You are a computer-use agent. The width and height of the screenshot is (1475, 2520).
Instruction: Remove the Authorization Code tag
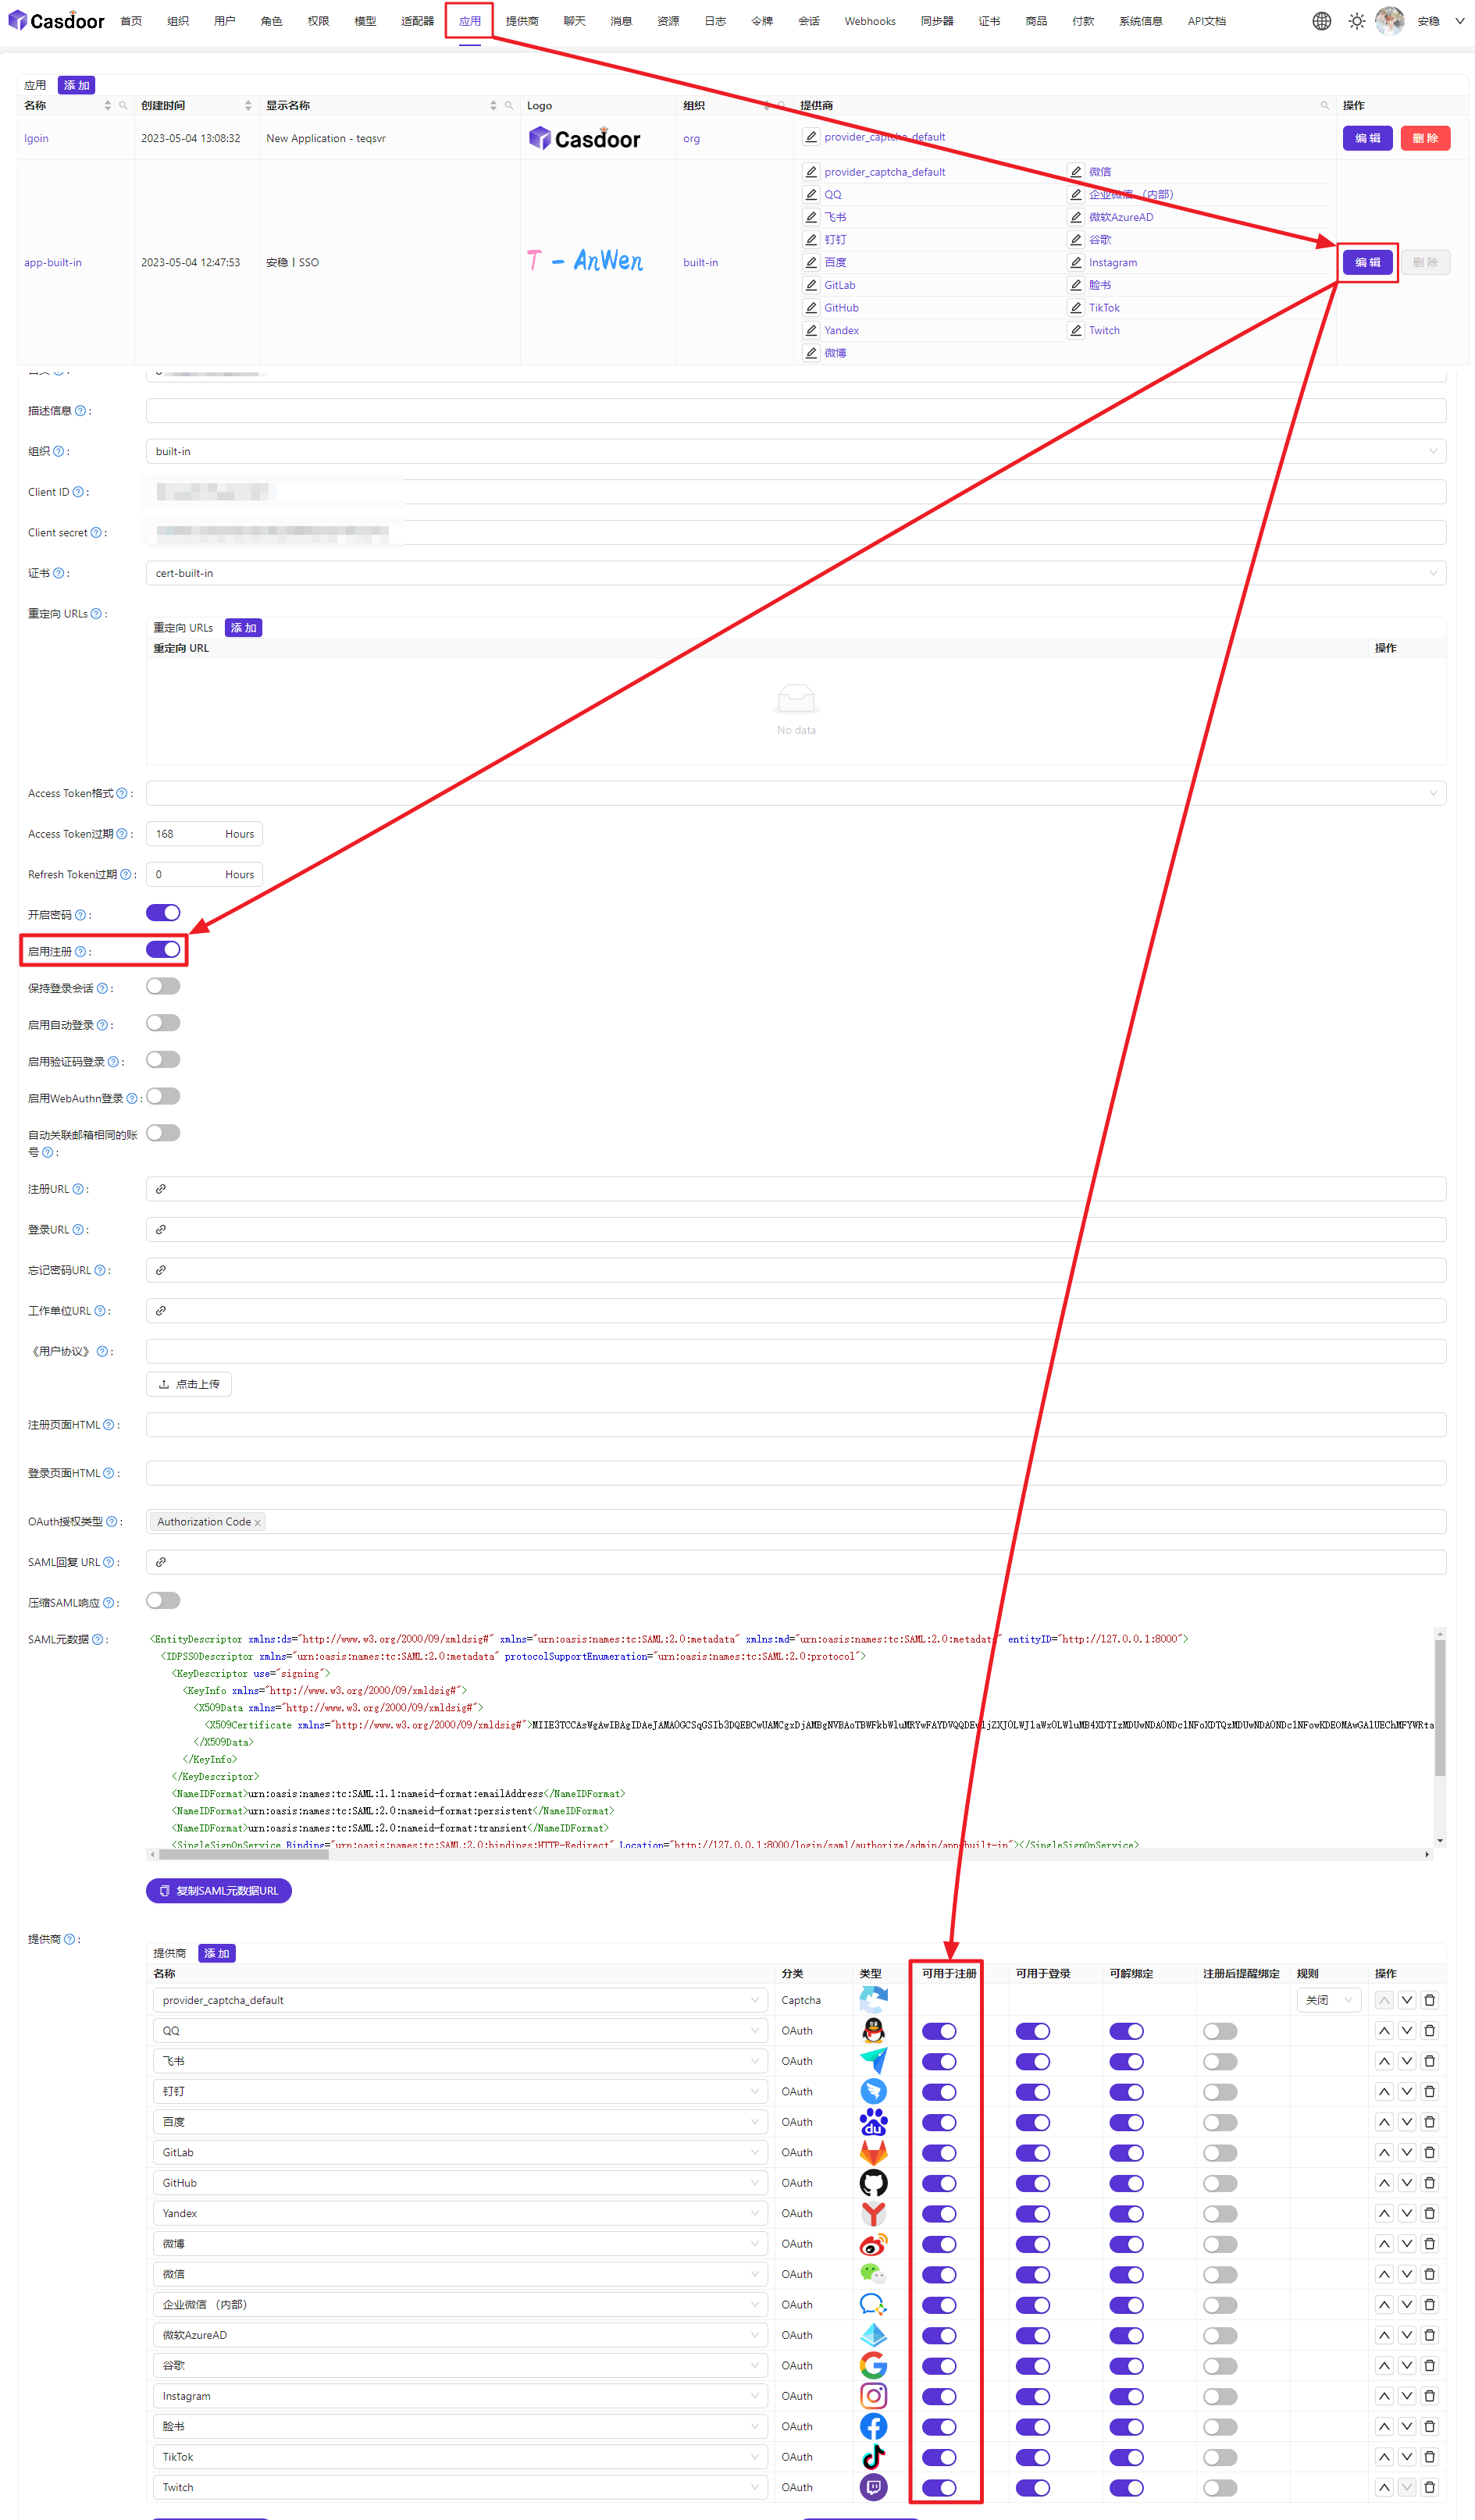(x=257, y=1523)
